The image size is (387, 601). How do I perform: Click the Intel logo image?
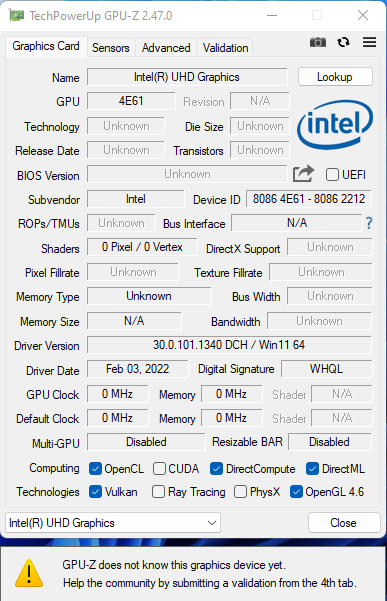click(335, 125)
